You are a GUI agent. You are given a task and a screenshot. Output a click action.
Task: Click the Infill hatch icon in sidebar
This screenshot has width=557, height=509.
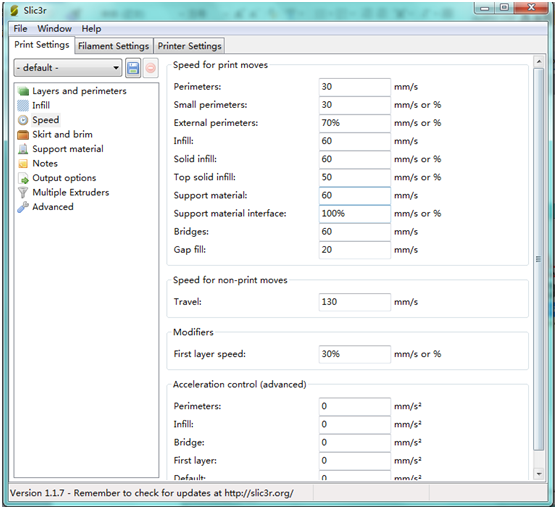pyautogui.click(x=23, y=105)
